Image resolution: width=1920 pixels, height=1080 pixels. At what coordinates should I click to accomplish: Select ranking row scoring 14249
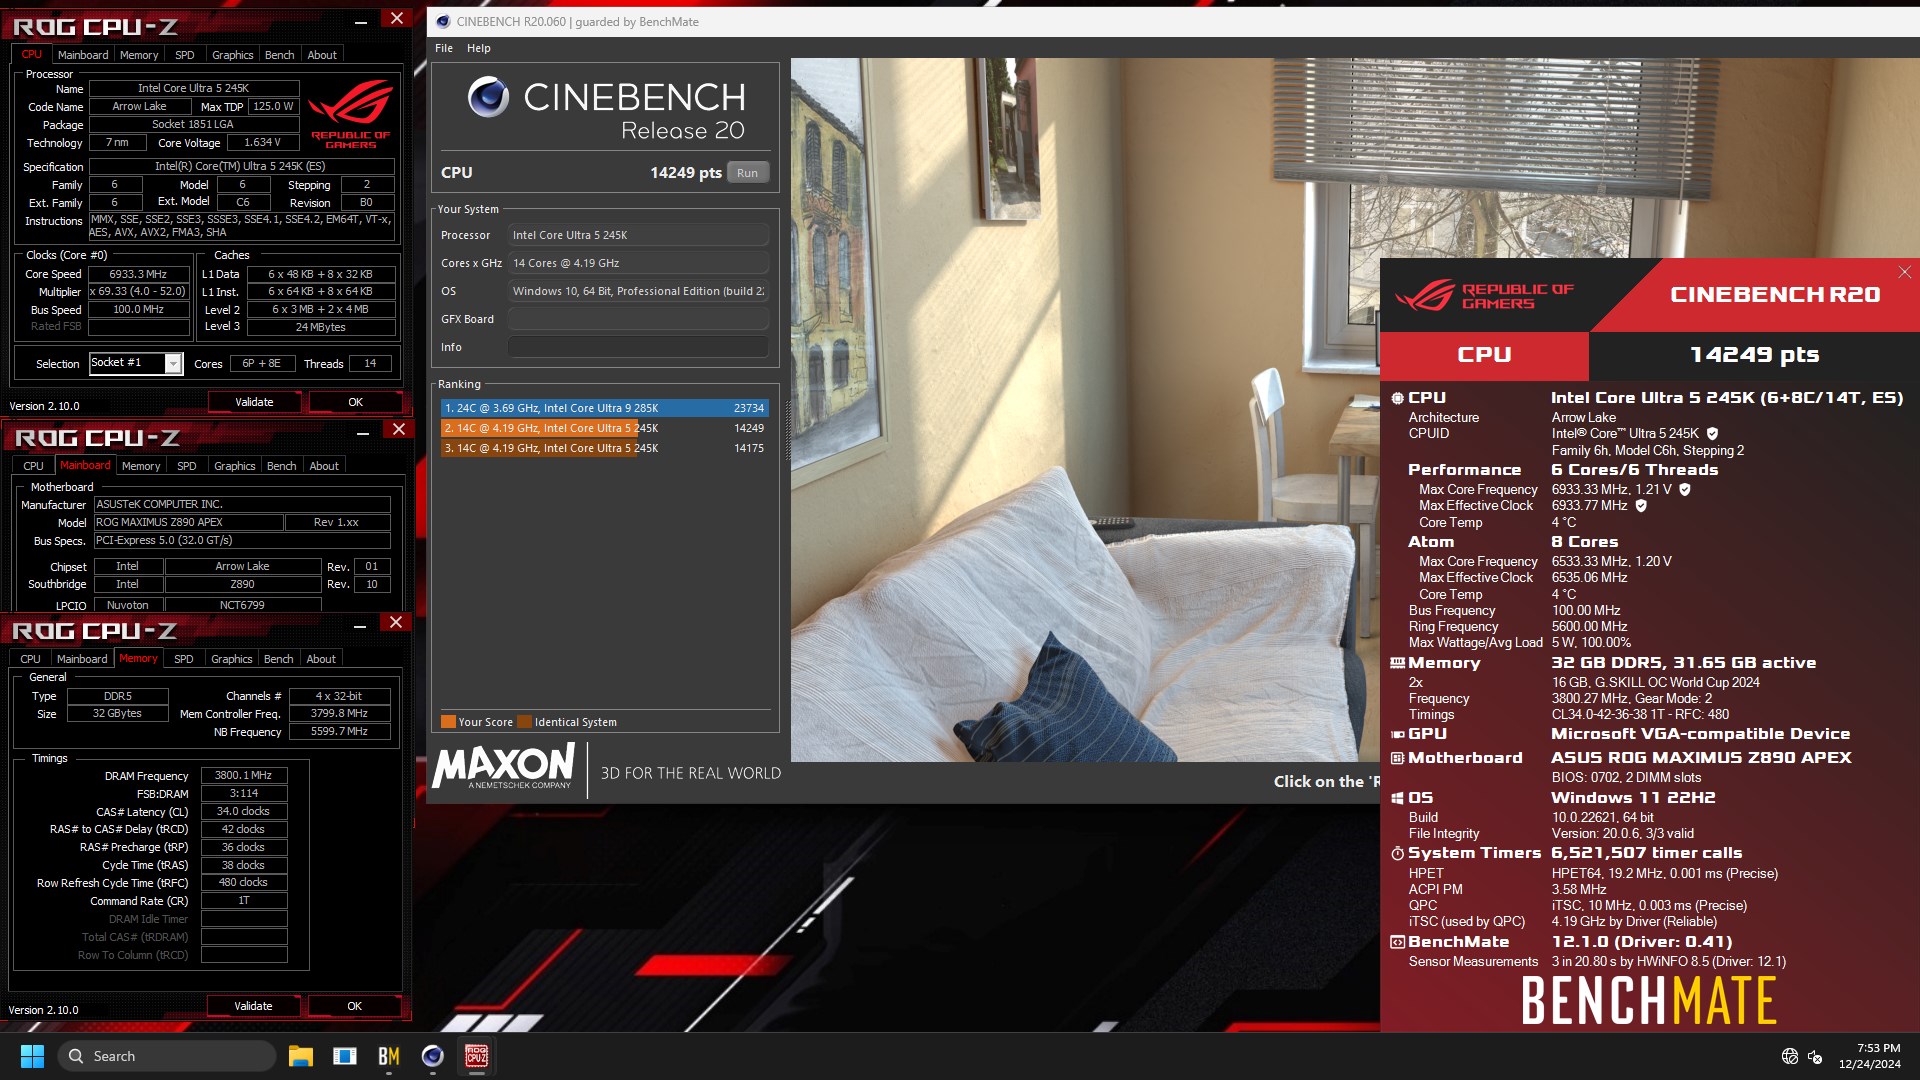604,428
